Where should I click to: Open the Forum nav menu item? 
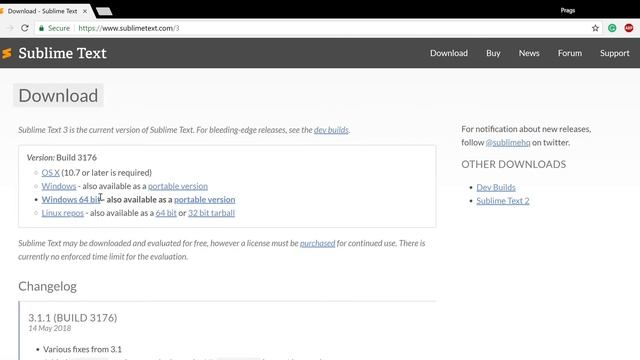(x=570, y=53)
